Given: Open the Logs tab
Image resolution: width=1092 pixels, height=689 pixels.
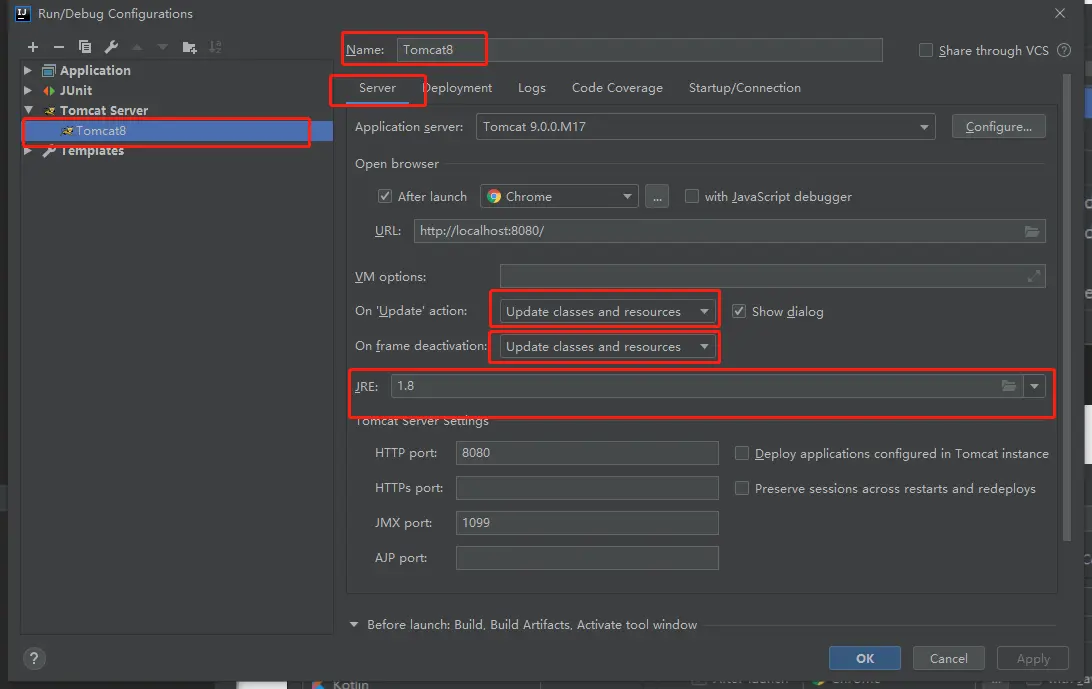Looking at the screenshot, I should pos(531,88).
